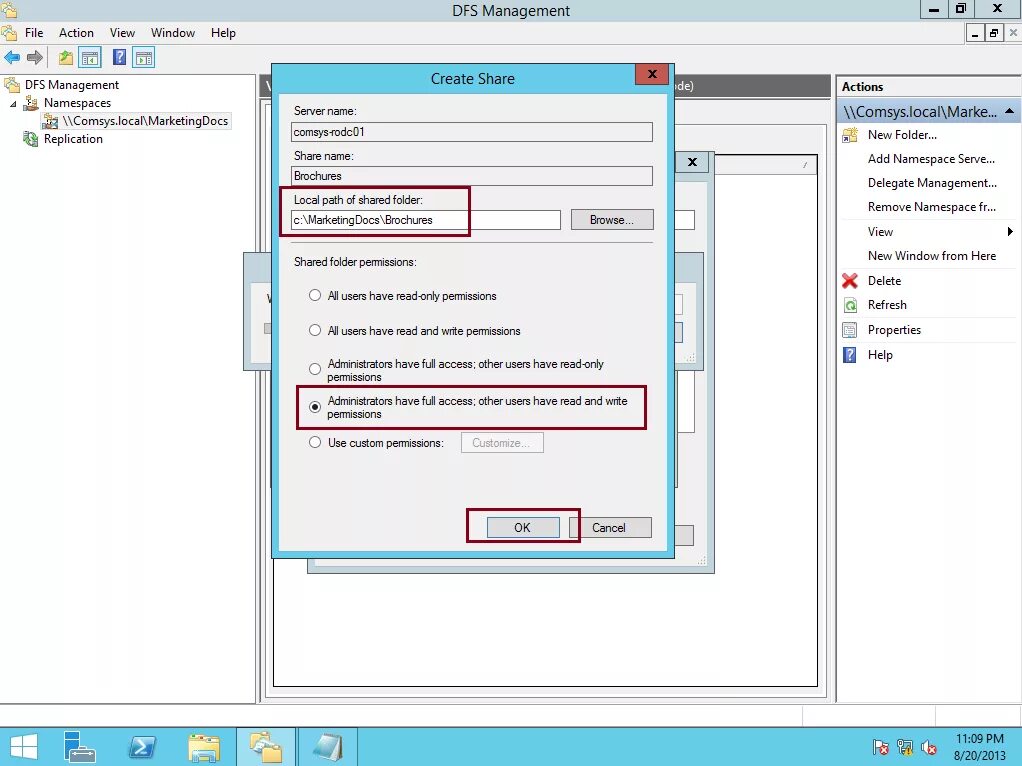The width and height of the screenshot is (1022, 766).
Task: Open the toolbar Help question mark icon
Action: (x=119, y=57)
